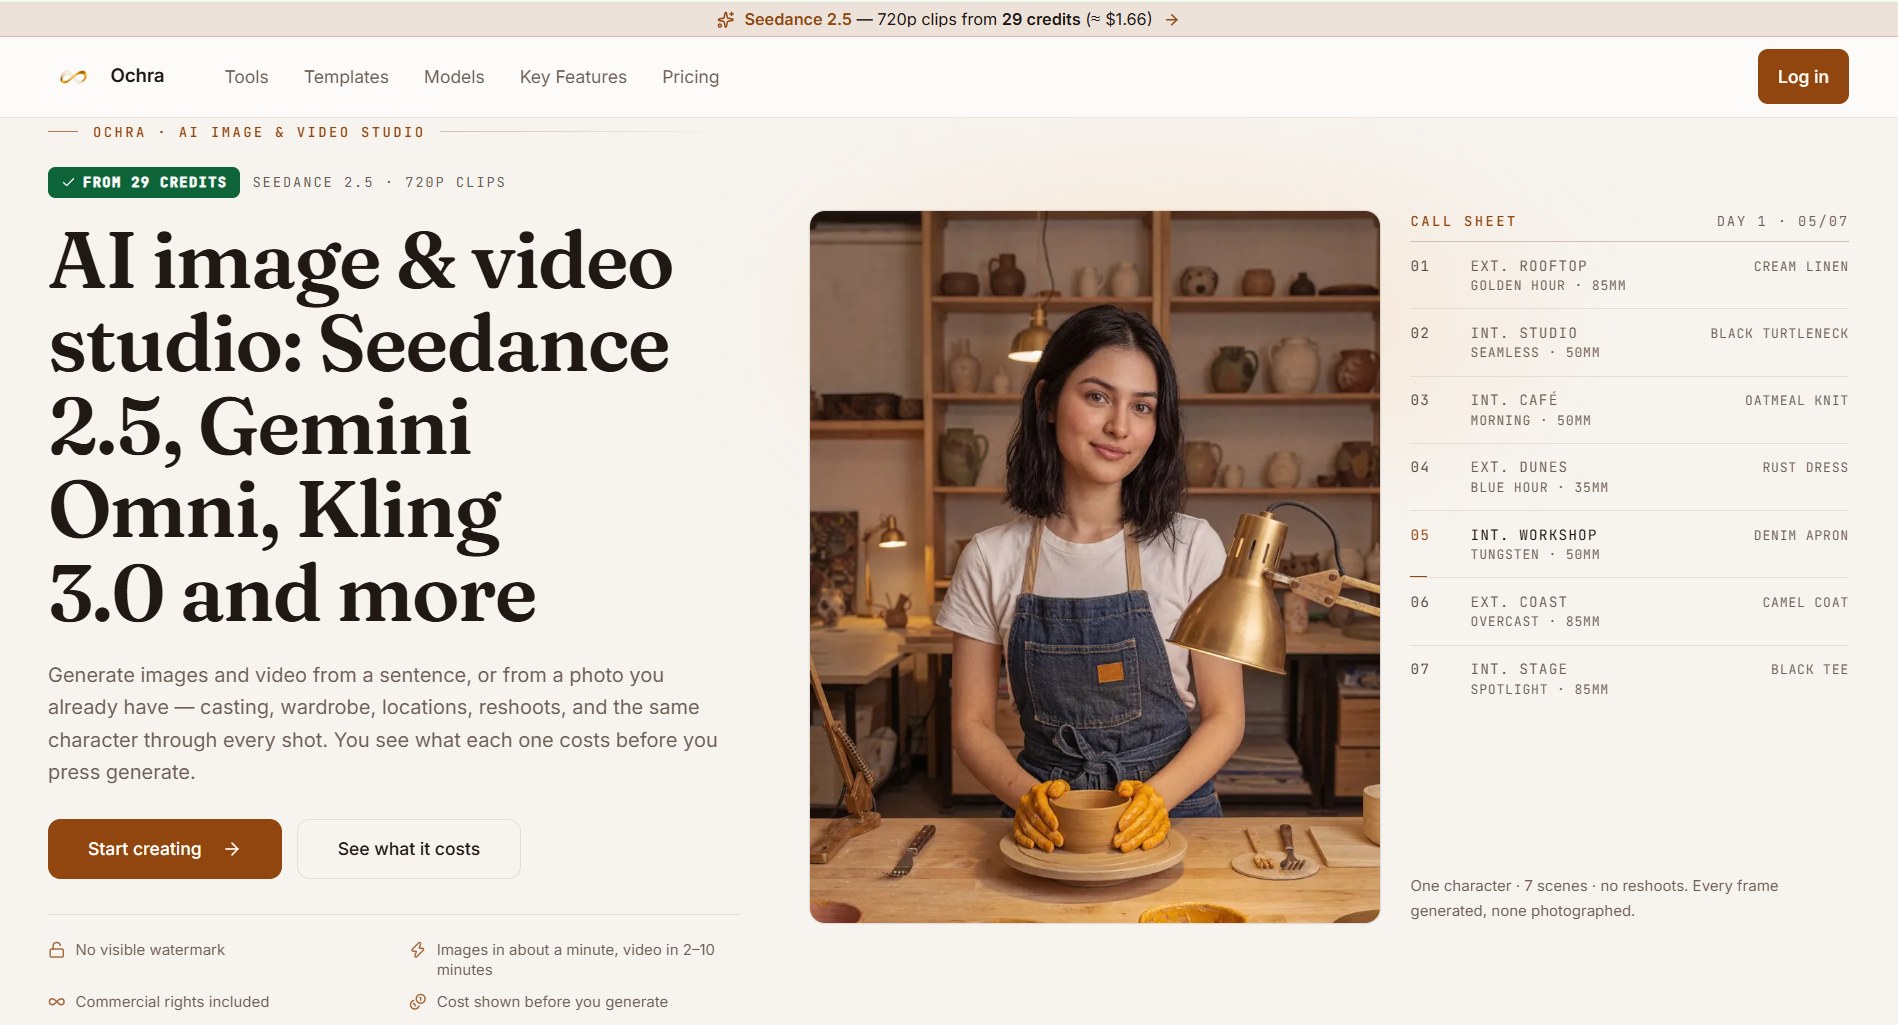This screenshot has width=1898, height=1025.
Task: Click the Camel Coat wardrobe label
Action: point(1805,603)
